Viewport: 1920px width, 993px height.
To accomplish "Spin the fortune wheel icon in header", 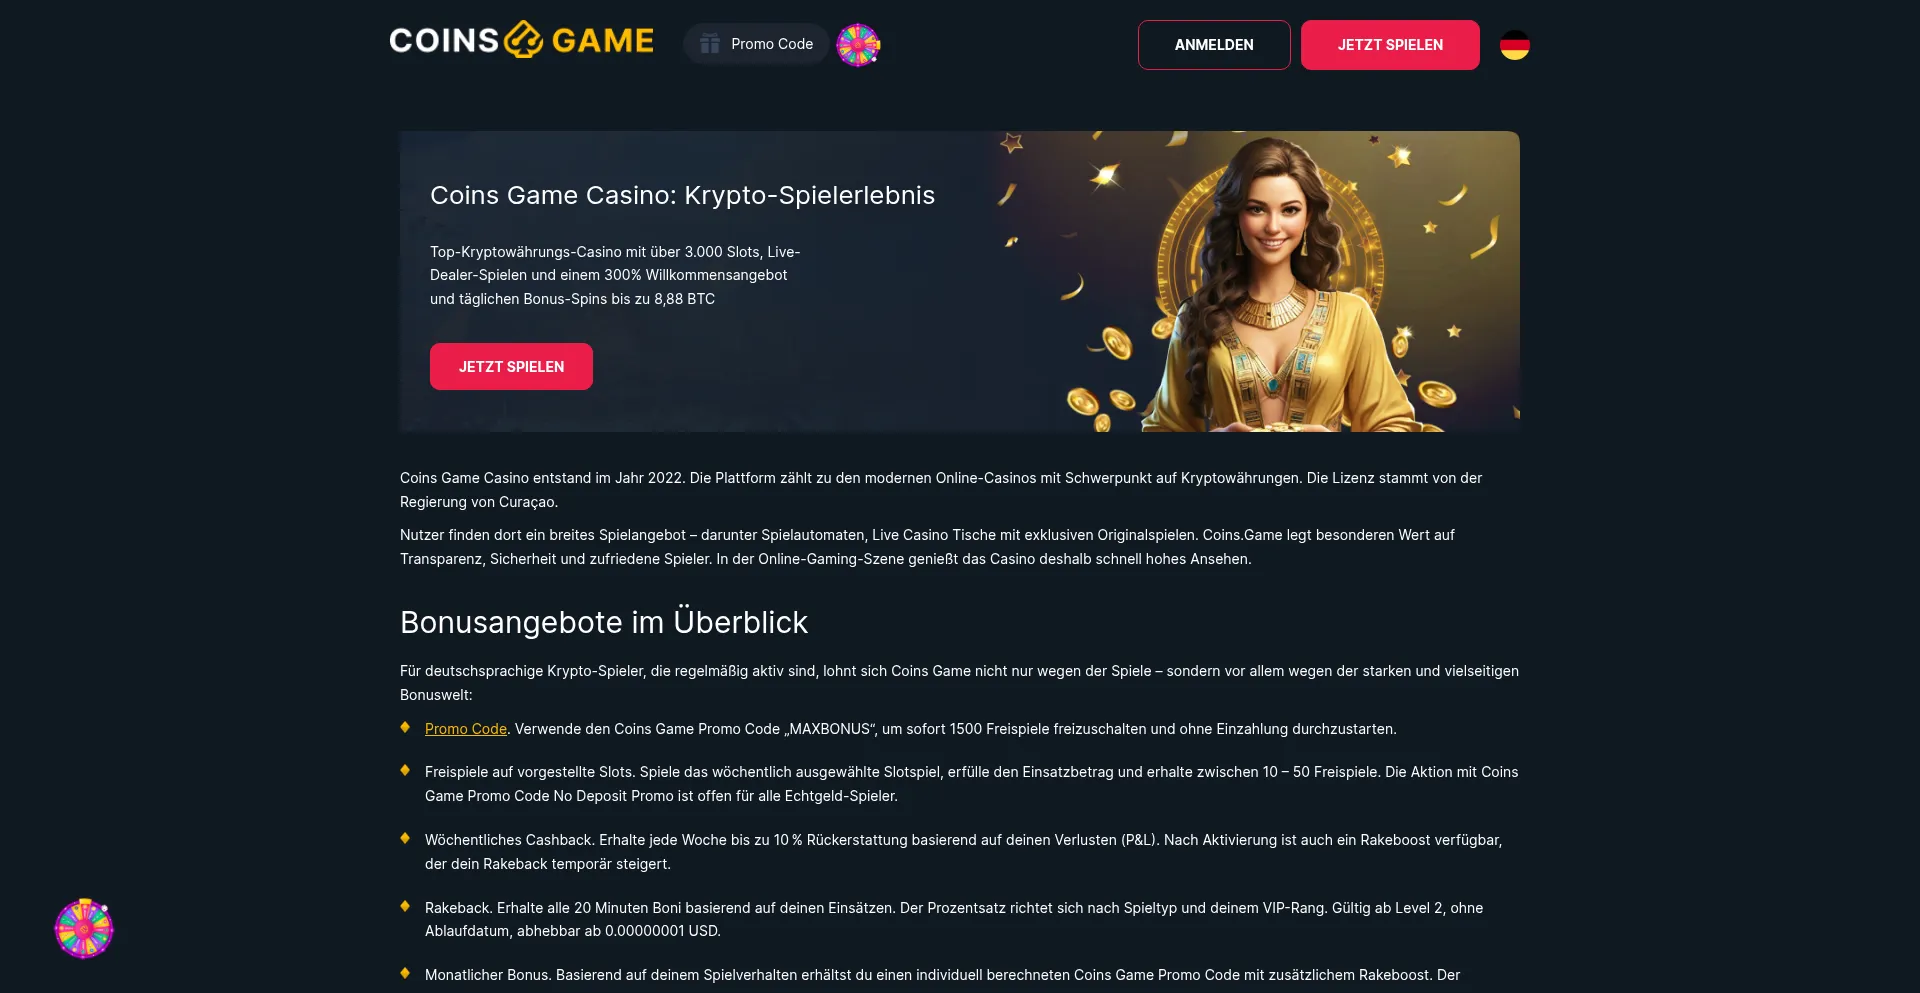I will point(858,45).
